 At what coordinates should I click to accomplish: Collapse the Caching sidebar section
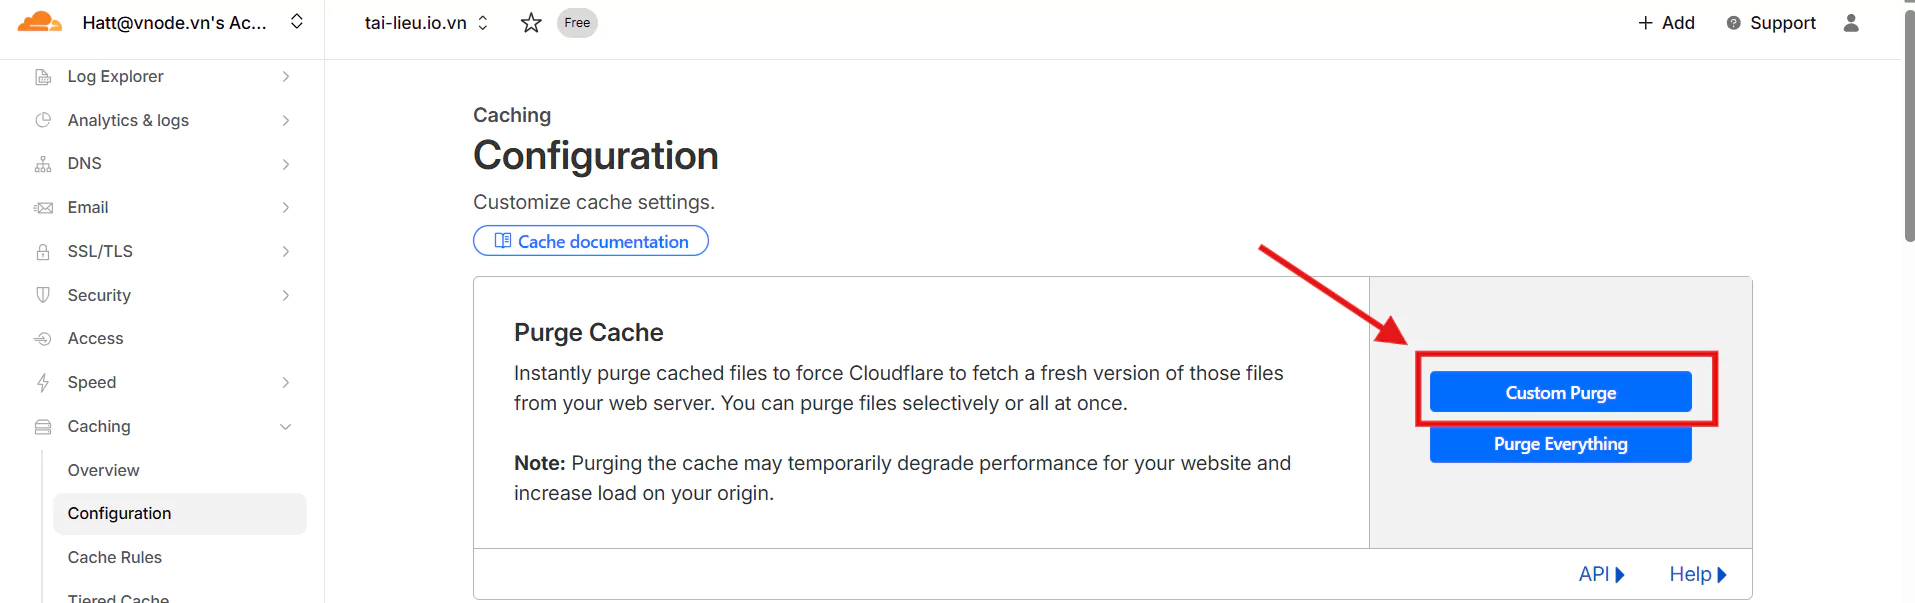point(285,427)
